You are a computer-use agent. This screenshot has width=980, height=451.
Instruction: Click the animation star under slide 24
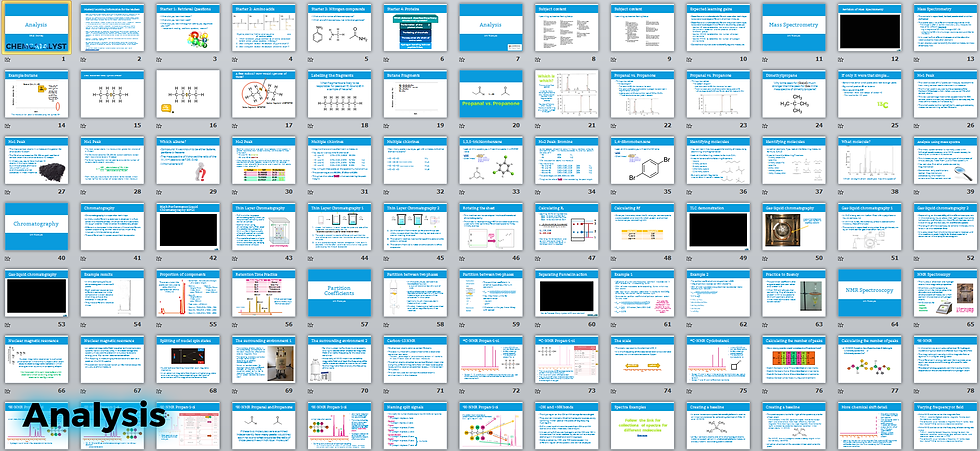tap(766, 125)
